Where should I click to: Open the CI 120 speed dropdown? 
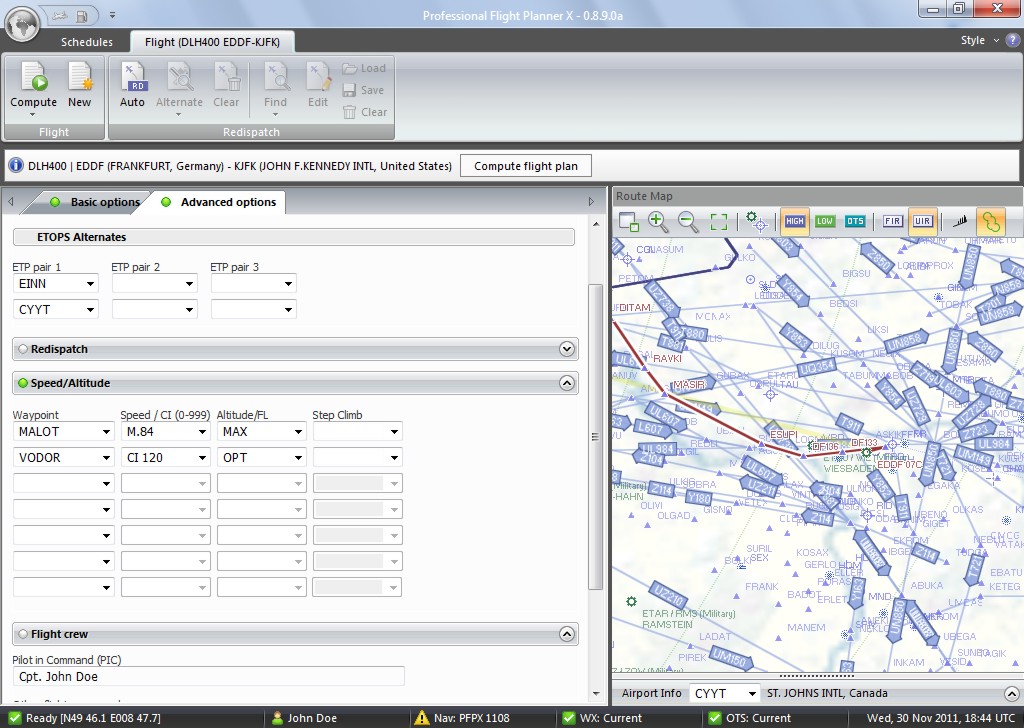coord(202,458)
